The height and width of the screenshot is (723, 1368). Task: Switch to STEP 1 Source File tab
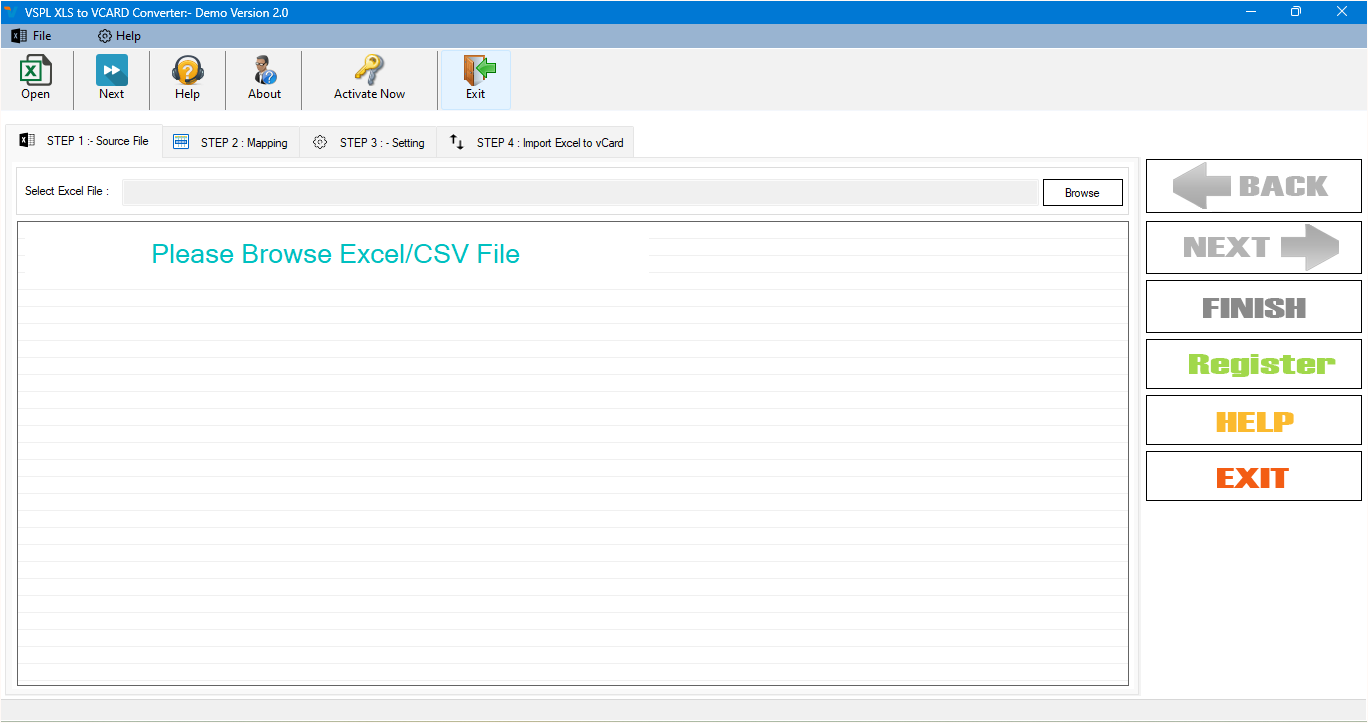click(x=84, y=141)
